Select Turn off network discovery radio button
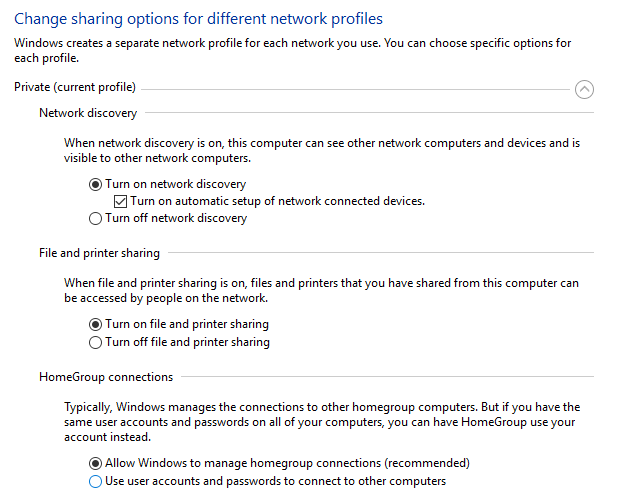Screen dimensions: 617x495 point(96,218)
